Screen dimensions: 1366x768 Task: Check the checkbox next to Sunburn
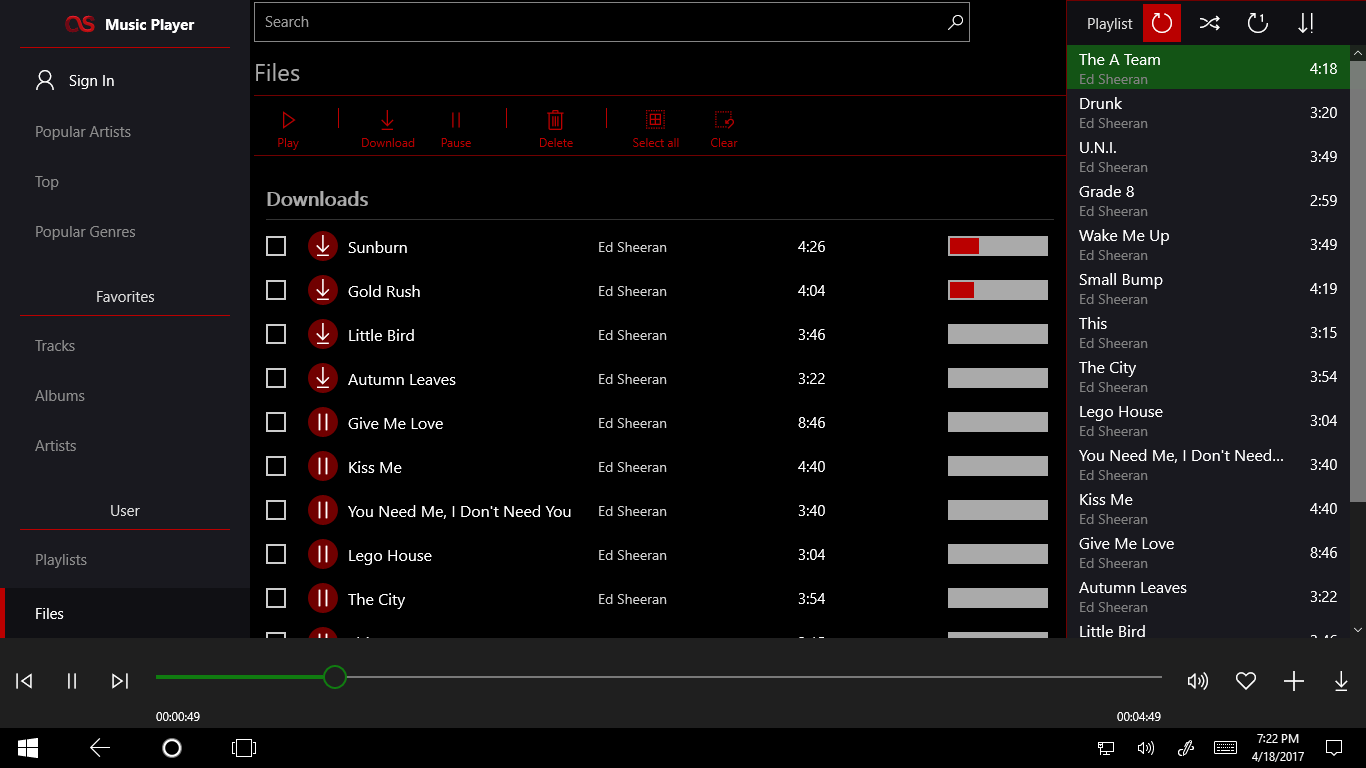click(x=276, y=245)
